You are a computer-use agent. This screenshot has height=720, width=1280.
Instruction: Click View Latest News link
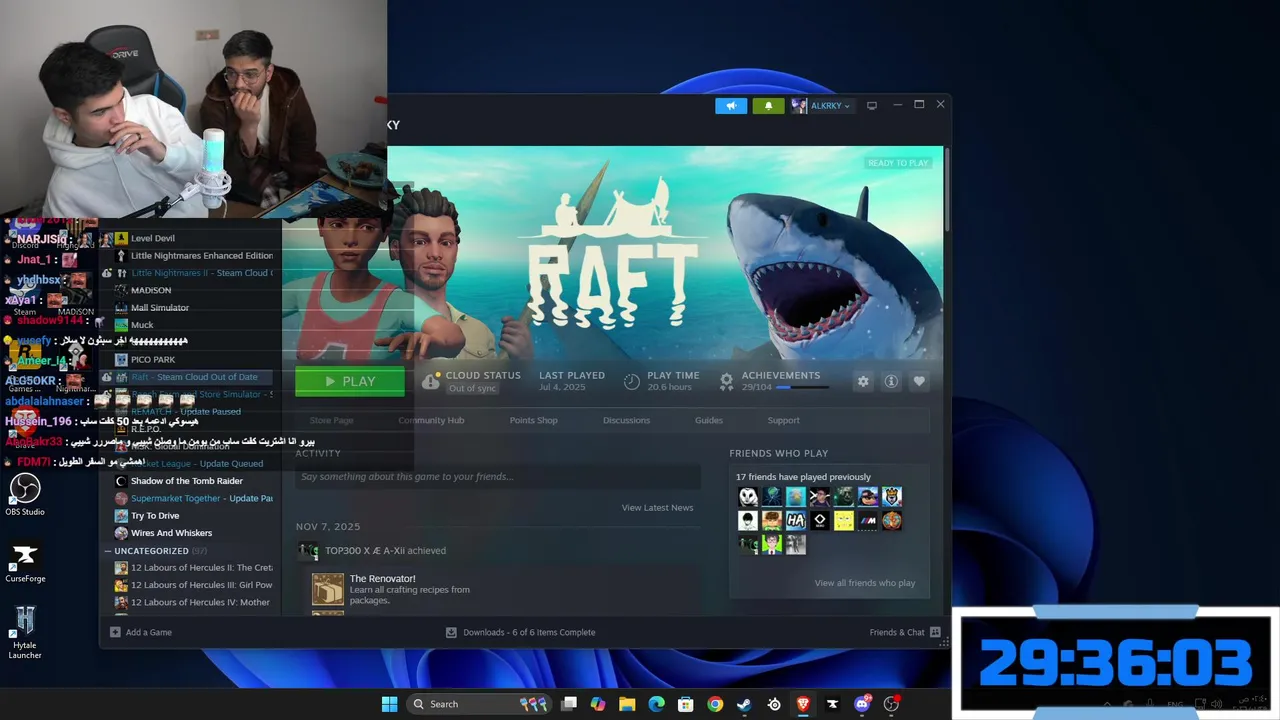point(657,508)
